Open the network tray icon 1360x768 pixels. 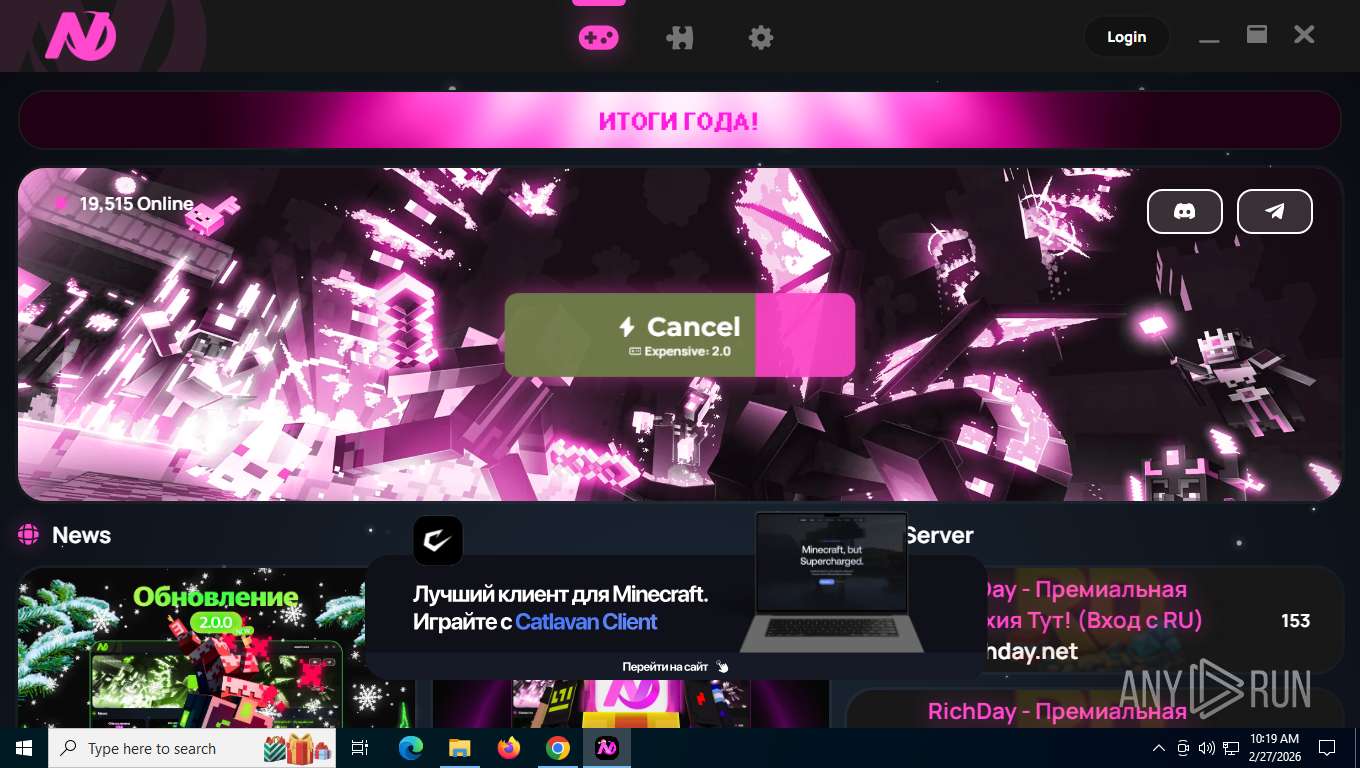(x=1231, y=748)
